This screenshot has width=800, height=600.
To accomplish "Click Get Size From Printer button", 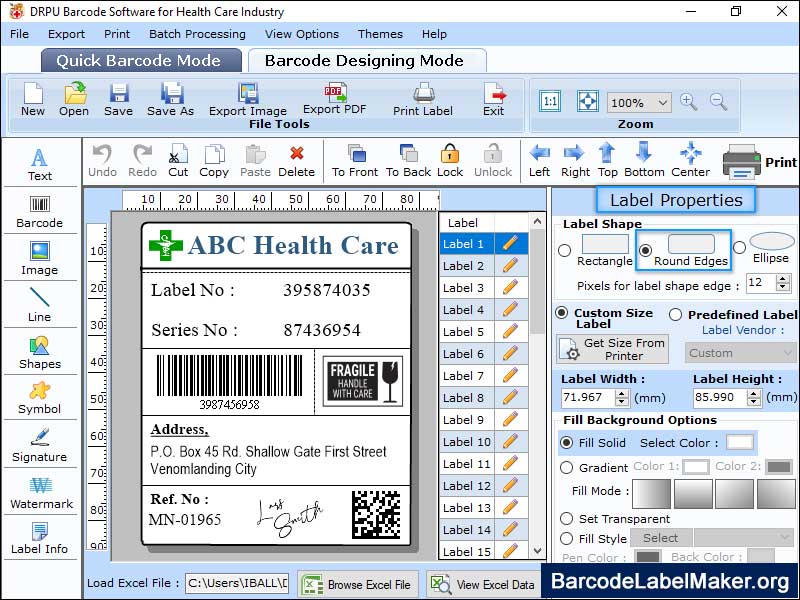I will (x=612, y=349).
